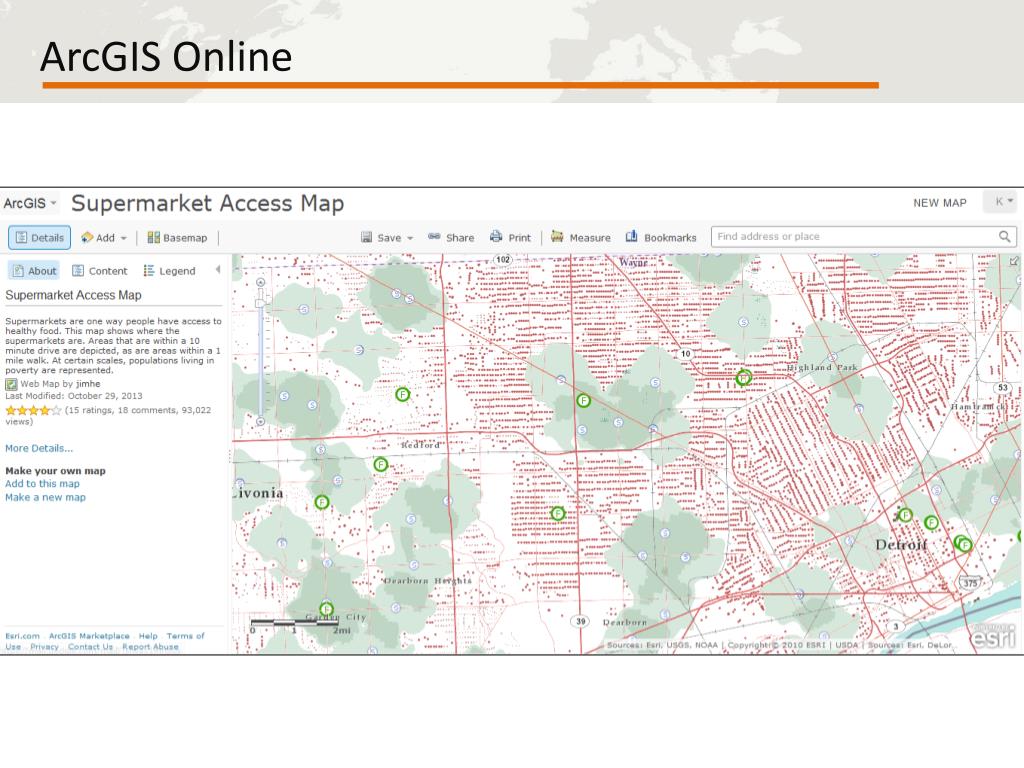
Task: Open the Basemap gallery
Action: pos(178,238)
